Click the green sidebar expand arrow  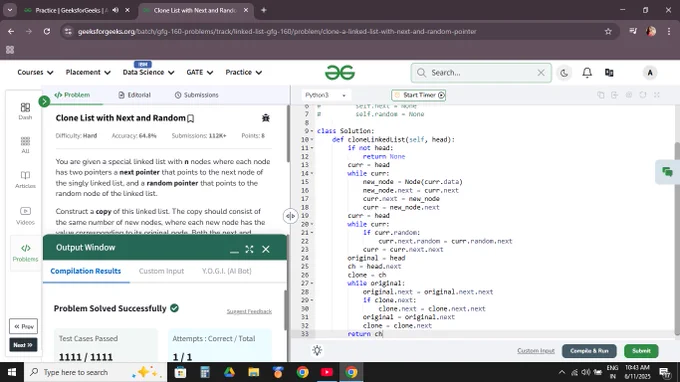point(44,101)
